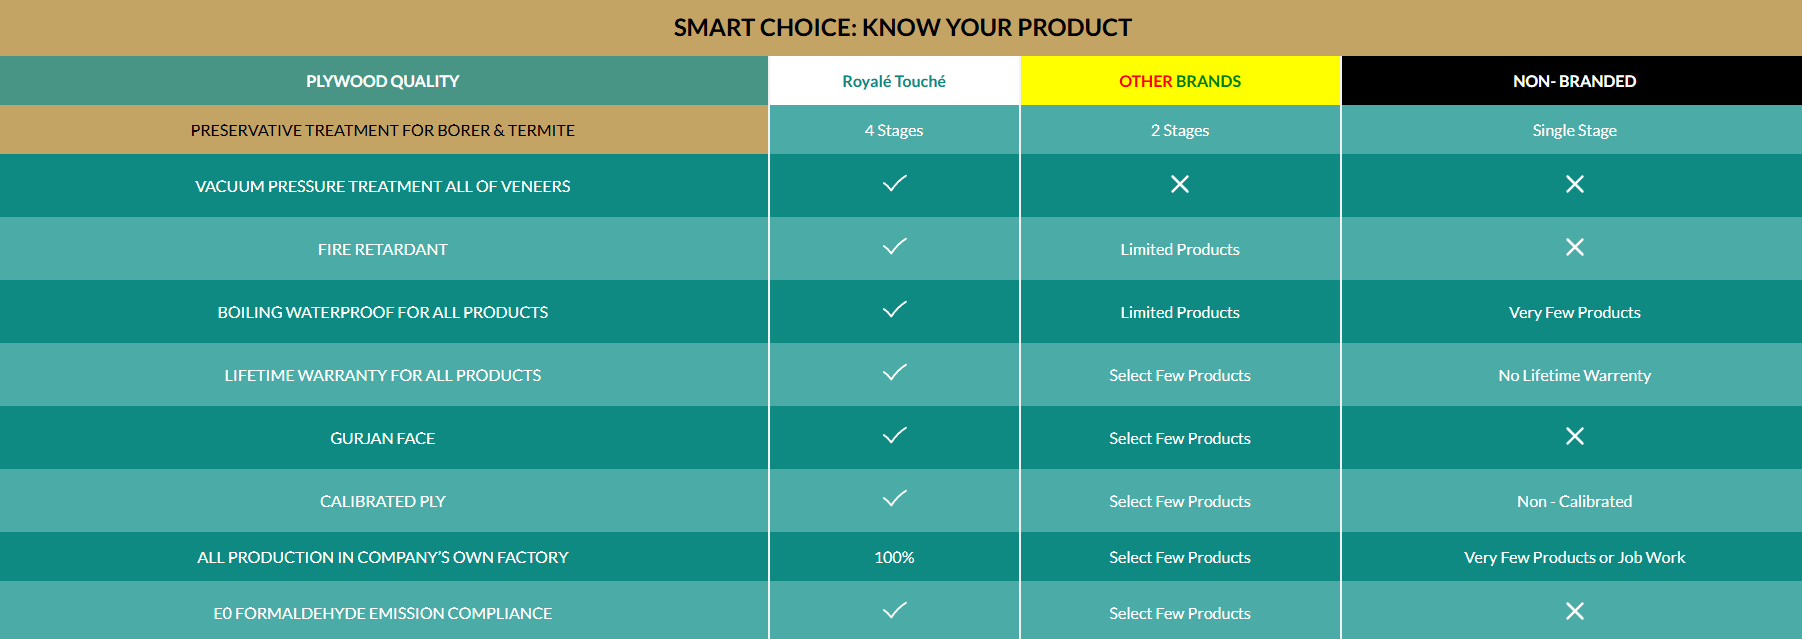1802x639 pixels.
Task: Select the Royalé Touché column header
Action: click(x=894, y=81)
